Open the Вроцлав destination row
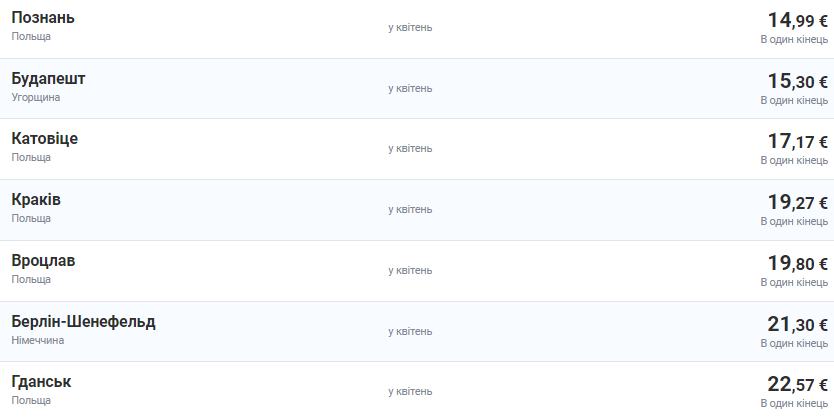The image size is (834, 420). click(x=43, y=261)
